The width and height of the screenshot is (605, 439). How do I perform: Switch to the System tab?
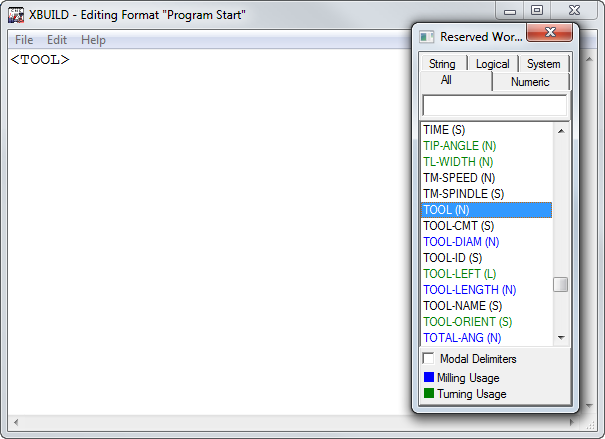click(544, 64)
